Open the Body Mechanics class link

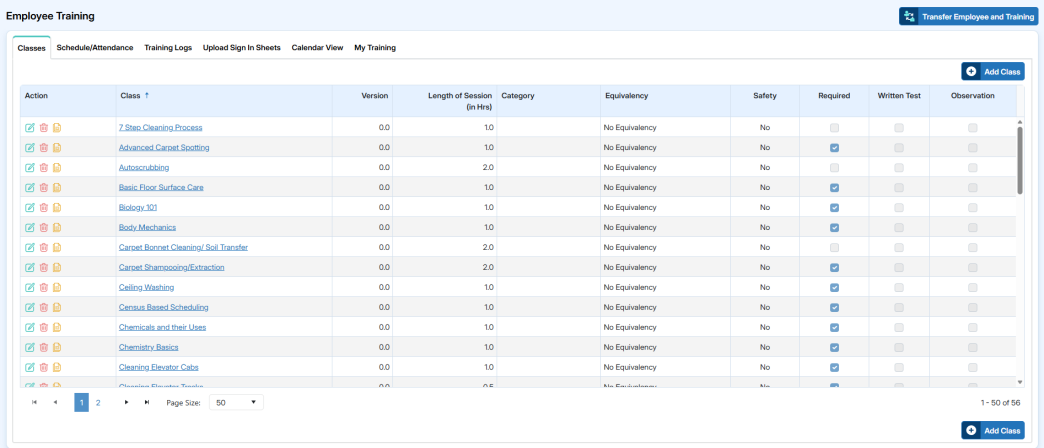point(147,227)
